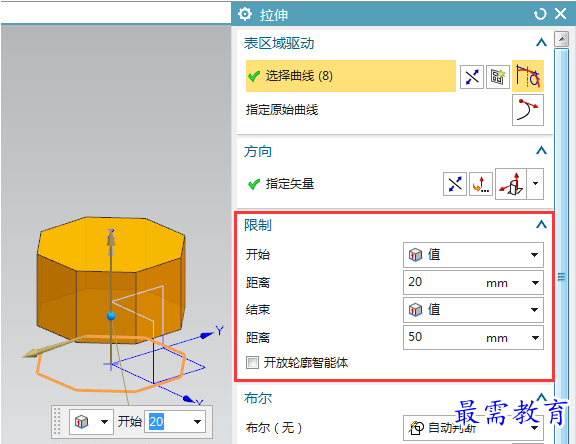Click the 指定原始曲线 curve icon
Image resolution: width=576 pixels, height=444 pixels.
coord(528,110)
